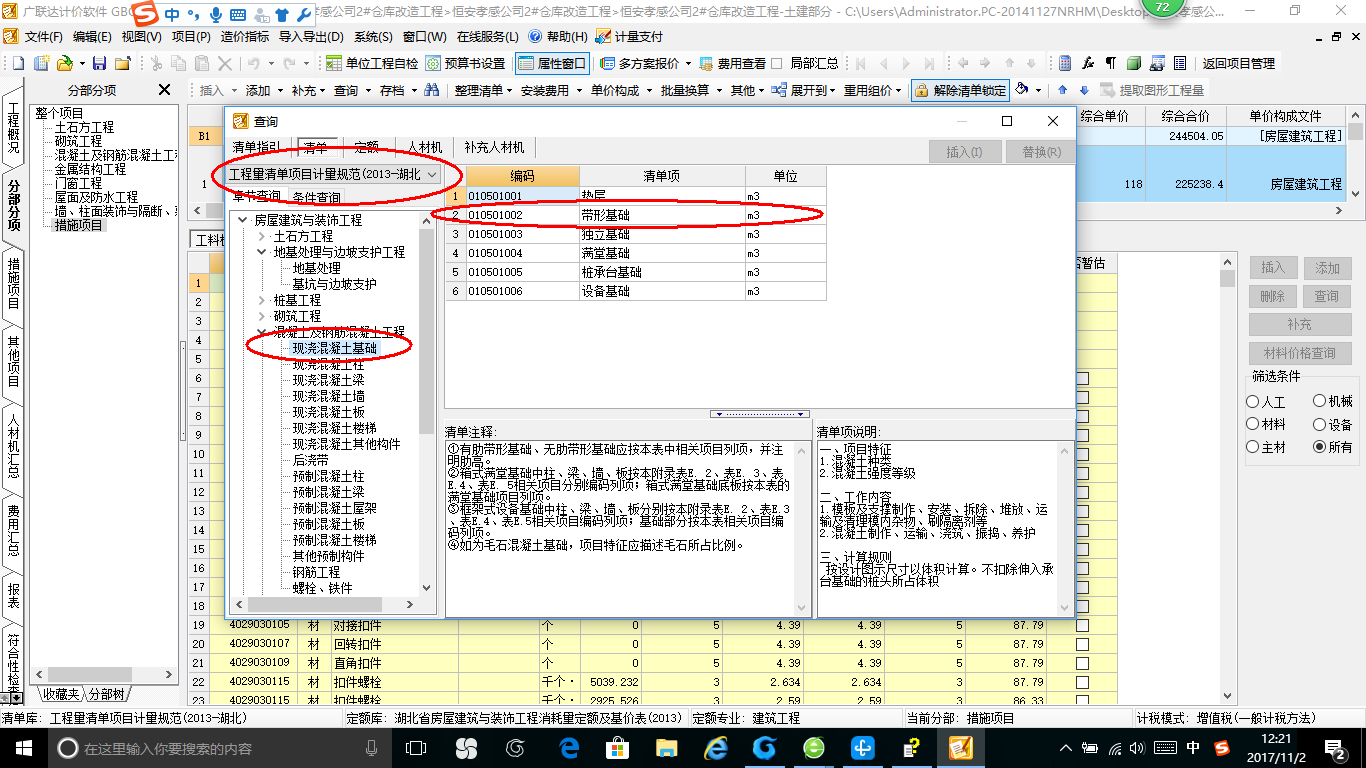
Task: Click the 插入(I) button in the query dialog
Action: (x=964, y=152)
